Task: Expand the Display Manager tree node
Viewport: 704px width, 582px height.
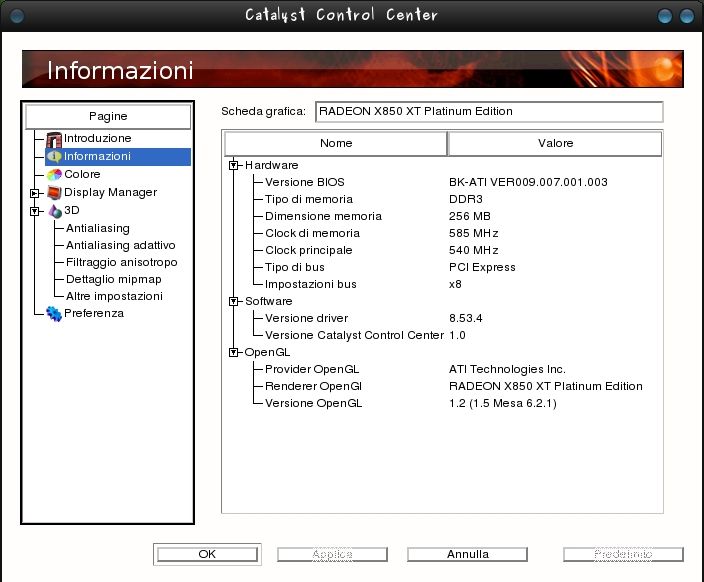Action: click(x=35, y=193)
